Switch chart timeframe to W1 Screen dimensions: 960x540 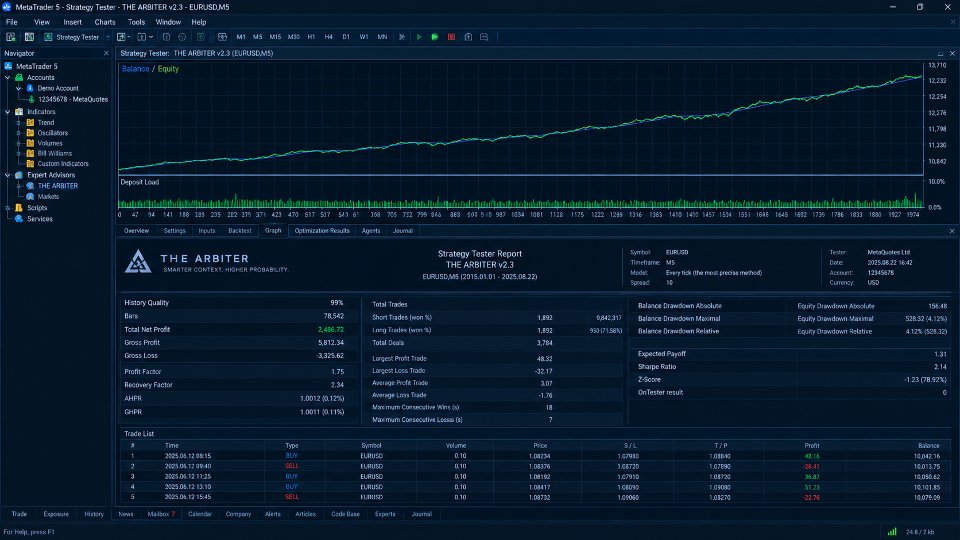click(x=364, y=37)
